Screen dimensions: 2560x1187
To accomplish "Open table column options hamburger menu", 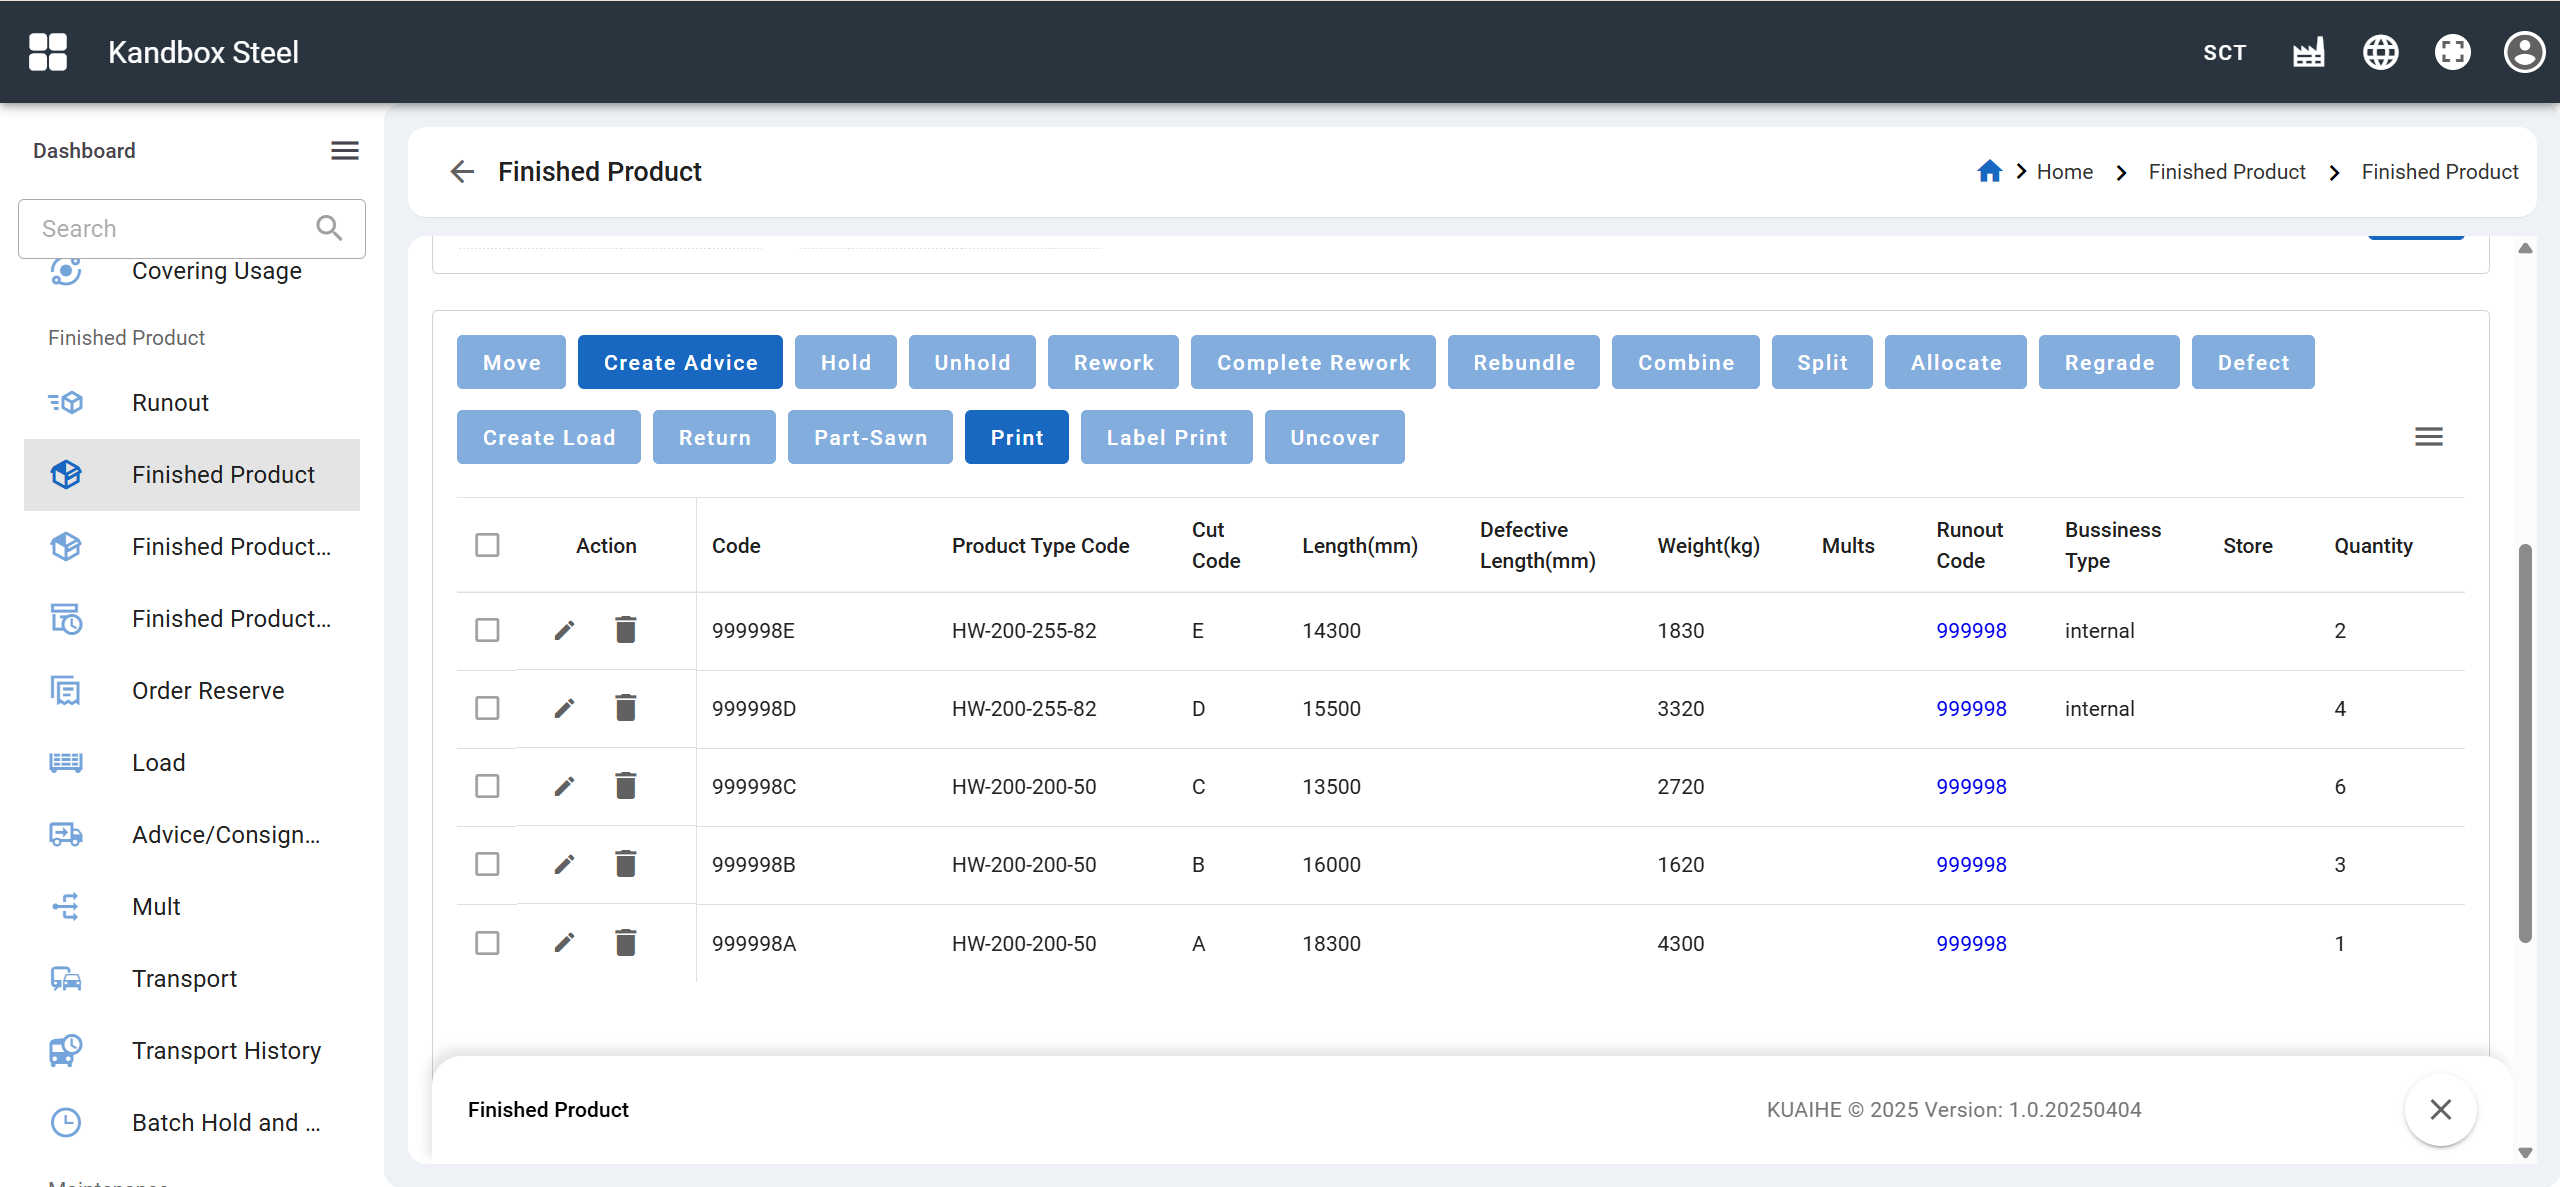I will (x=2428, y=437).
